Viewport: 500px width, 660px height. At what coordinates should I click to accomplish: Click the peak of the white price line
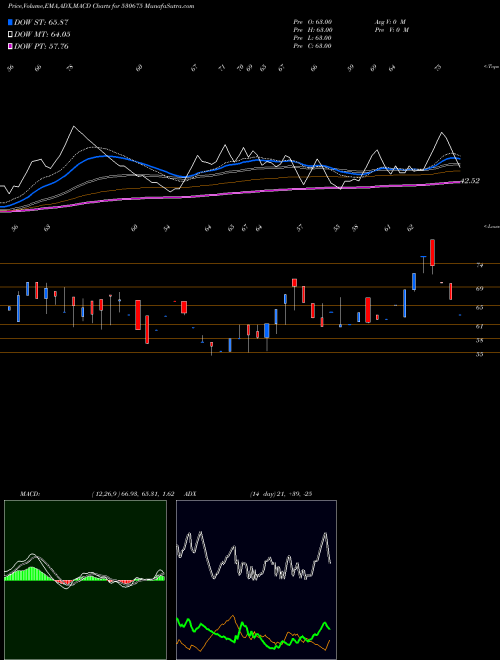pos(74,126)
